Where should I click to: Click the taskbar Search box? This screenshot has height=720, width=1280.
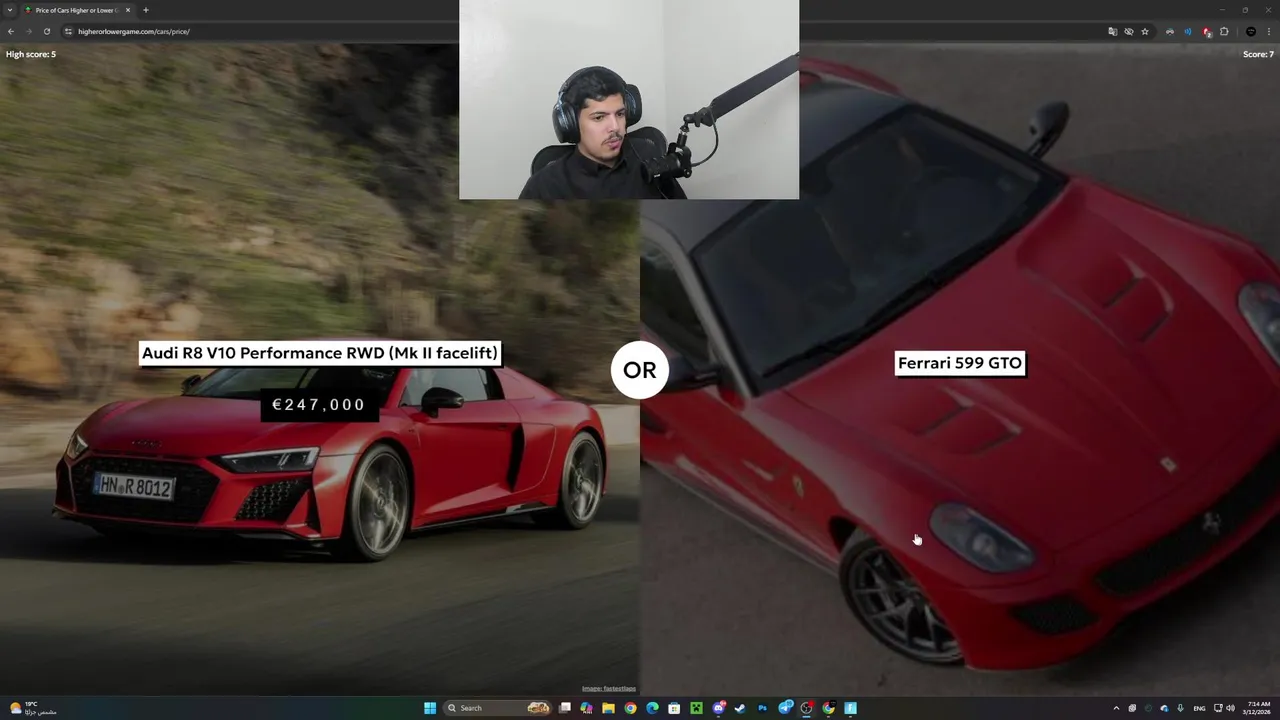(x=498, y=708)
